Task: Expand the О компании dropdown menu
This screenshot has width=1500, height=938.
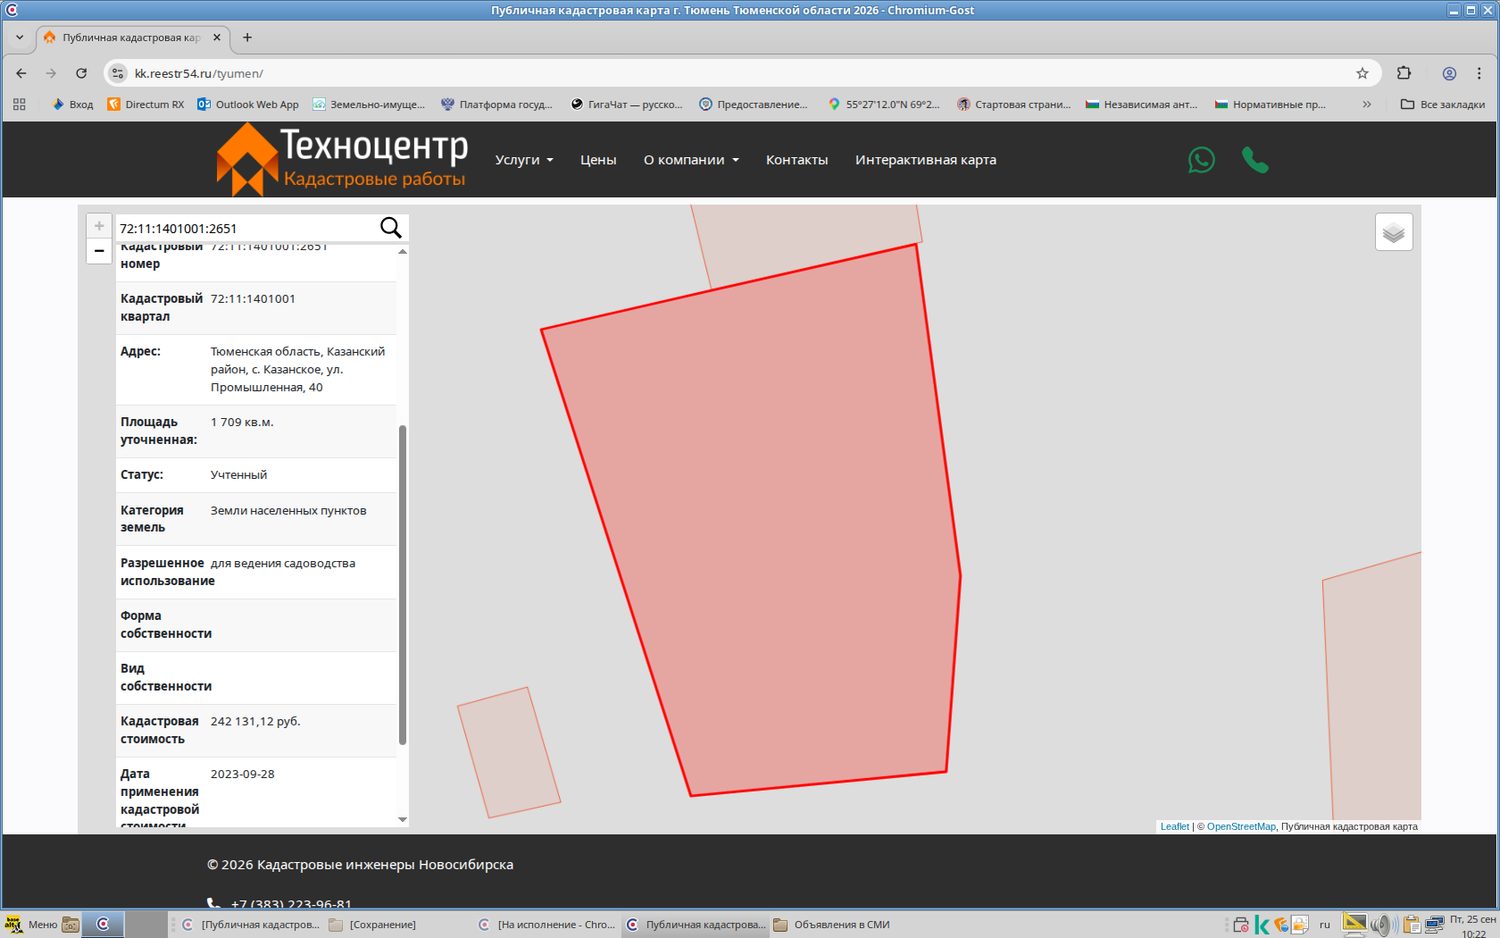Action: point(691,160)
